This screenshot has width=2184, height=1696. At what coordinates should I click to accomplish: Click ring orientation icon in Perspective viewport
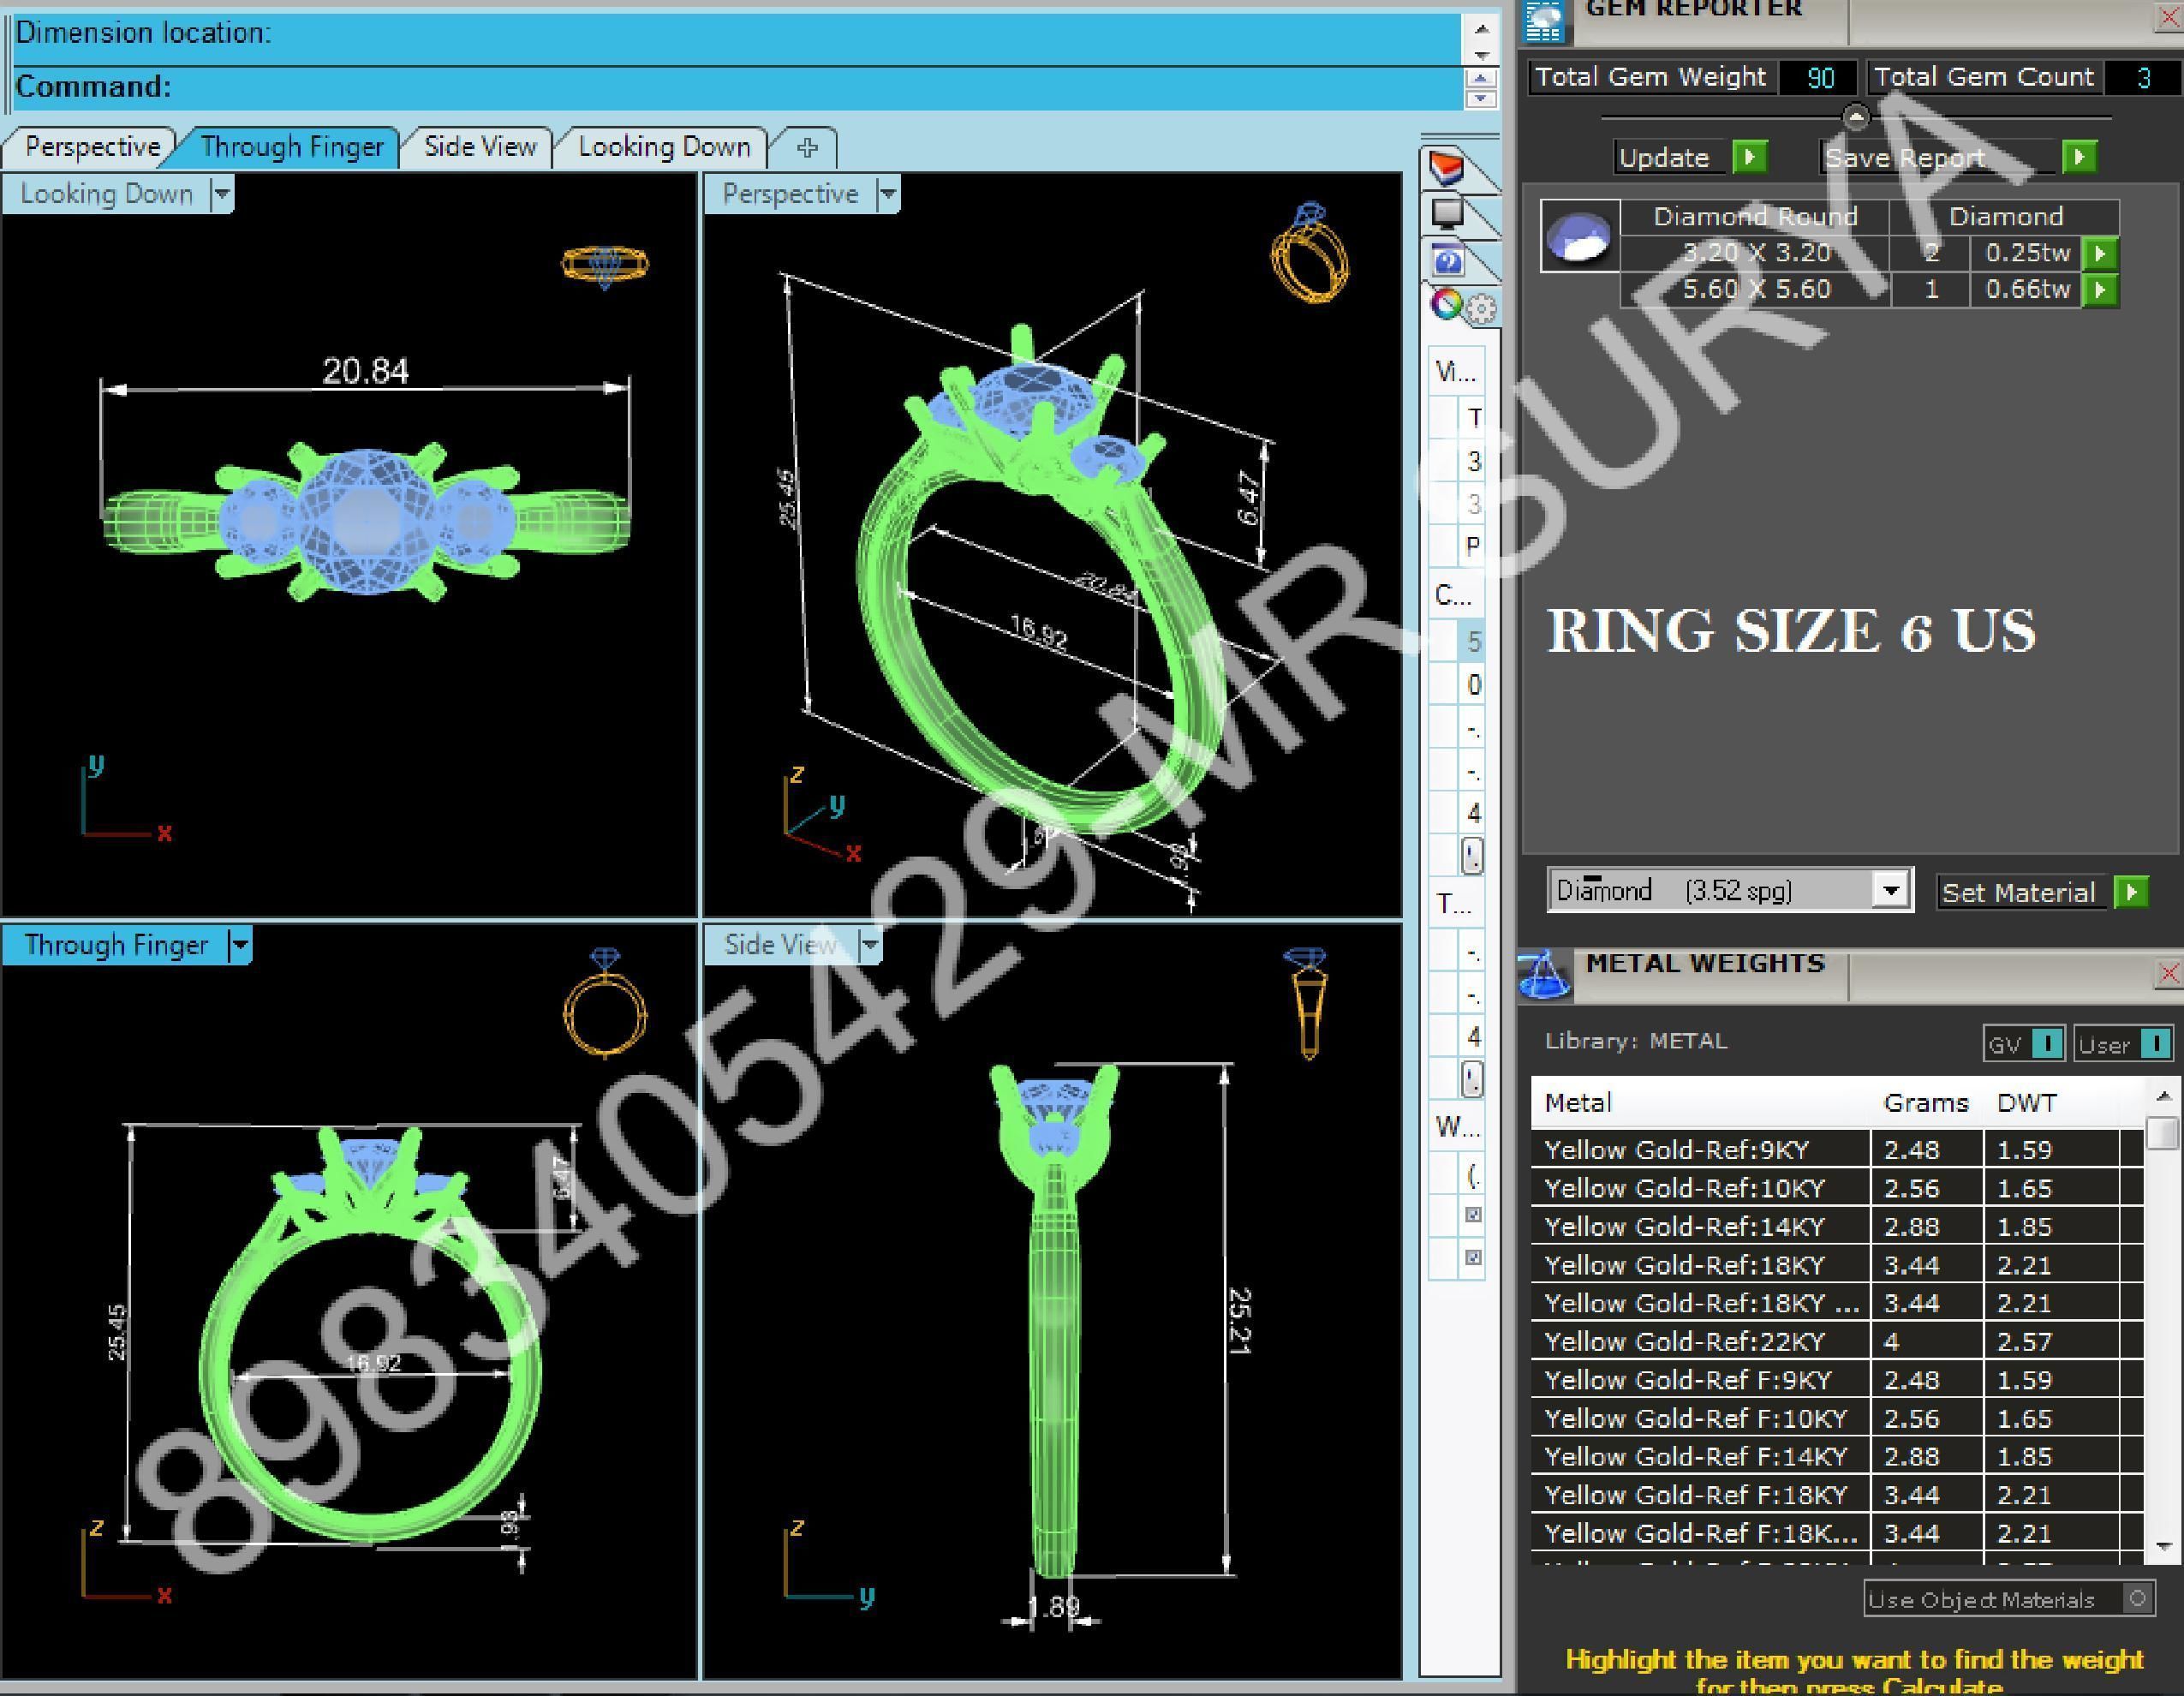tap(1310, 253)
